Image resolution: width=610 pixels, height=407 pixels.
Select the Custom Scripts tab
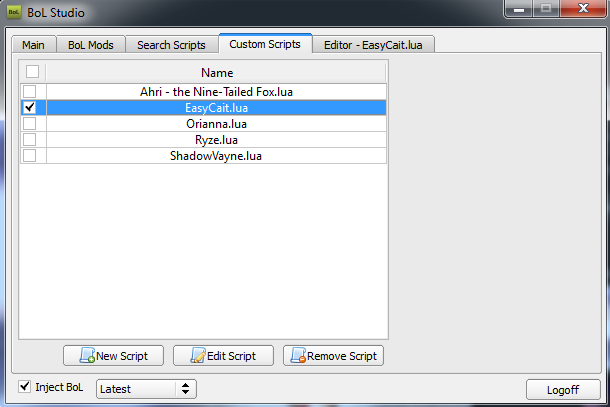[x=265, y=44]
